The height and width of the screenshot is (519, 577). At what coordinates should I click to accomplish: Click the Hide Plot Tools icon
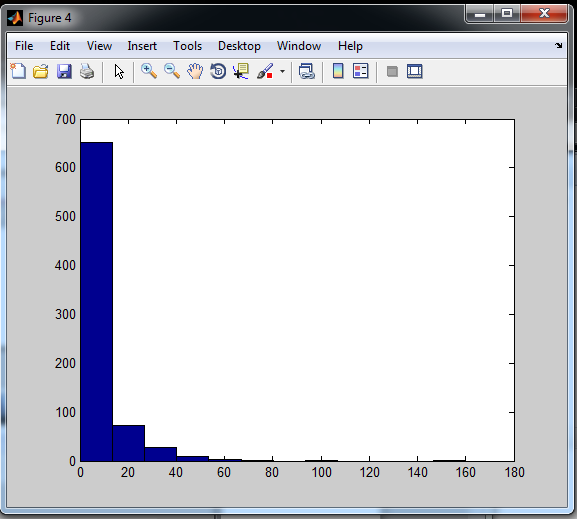pos(392,71)
